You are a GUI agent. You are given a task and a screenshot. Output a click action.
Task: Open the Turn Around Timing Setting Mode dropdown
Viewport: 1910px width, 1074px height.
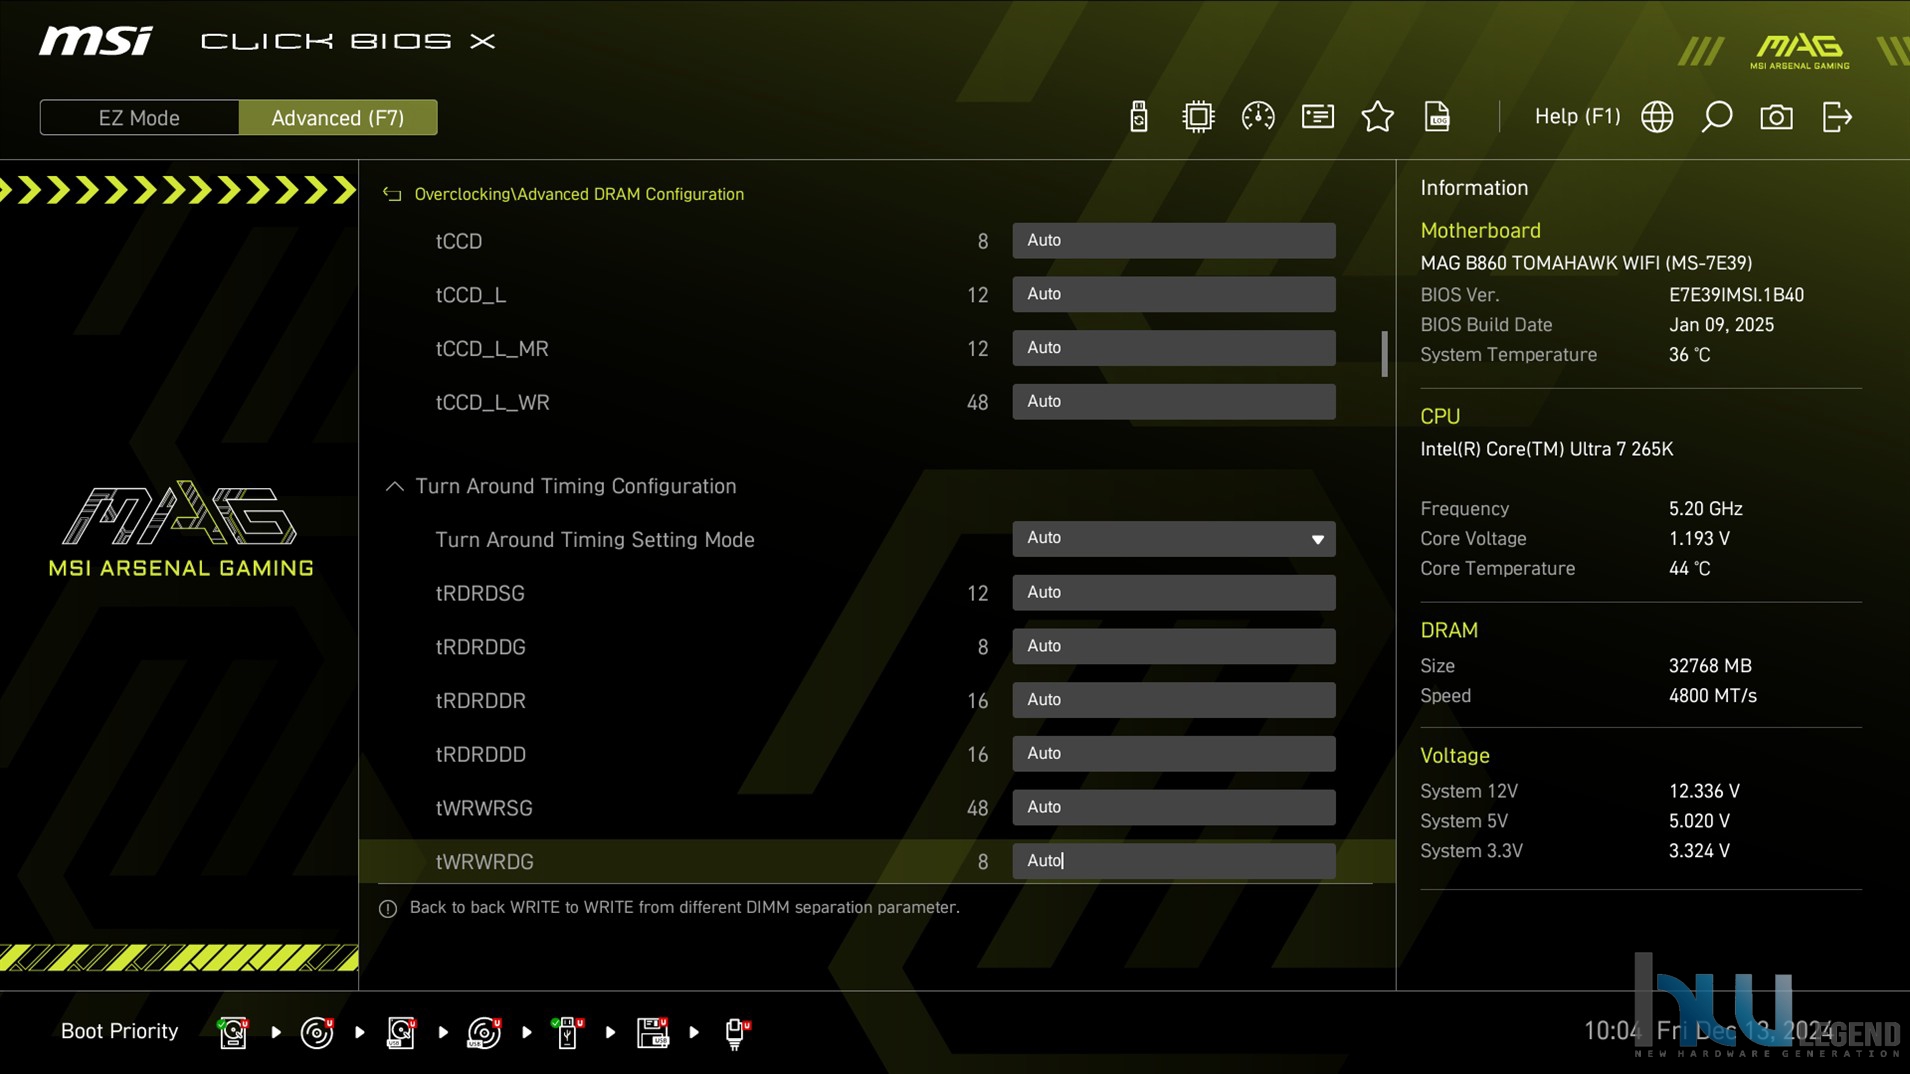coord(1173,538)
